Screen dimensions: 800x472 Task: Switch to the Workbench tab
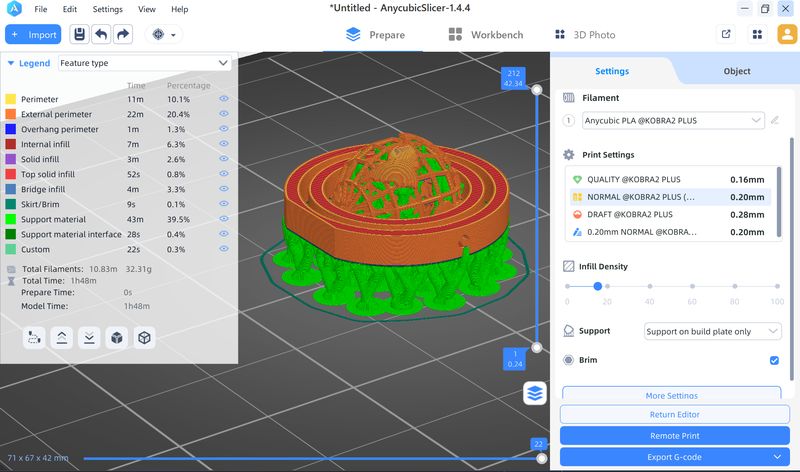tap(486, 35)
